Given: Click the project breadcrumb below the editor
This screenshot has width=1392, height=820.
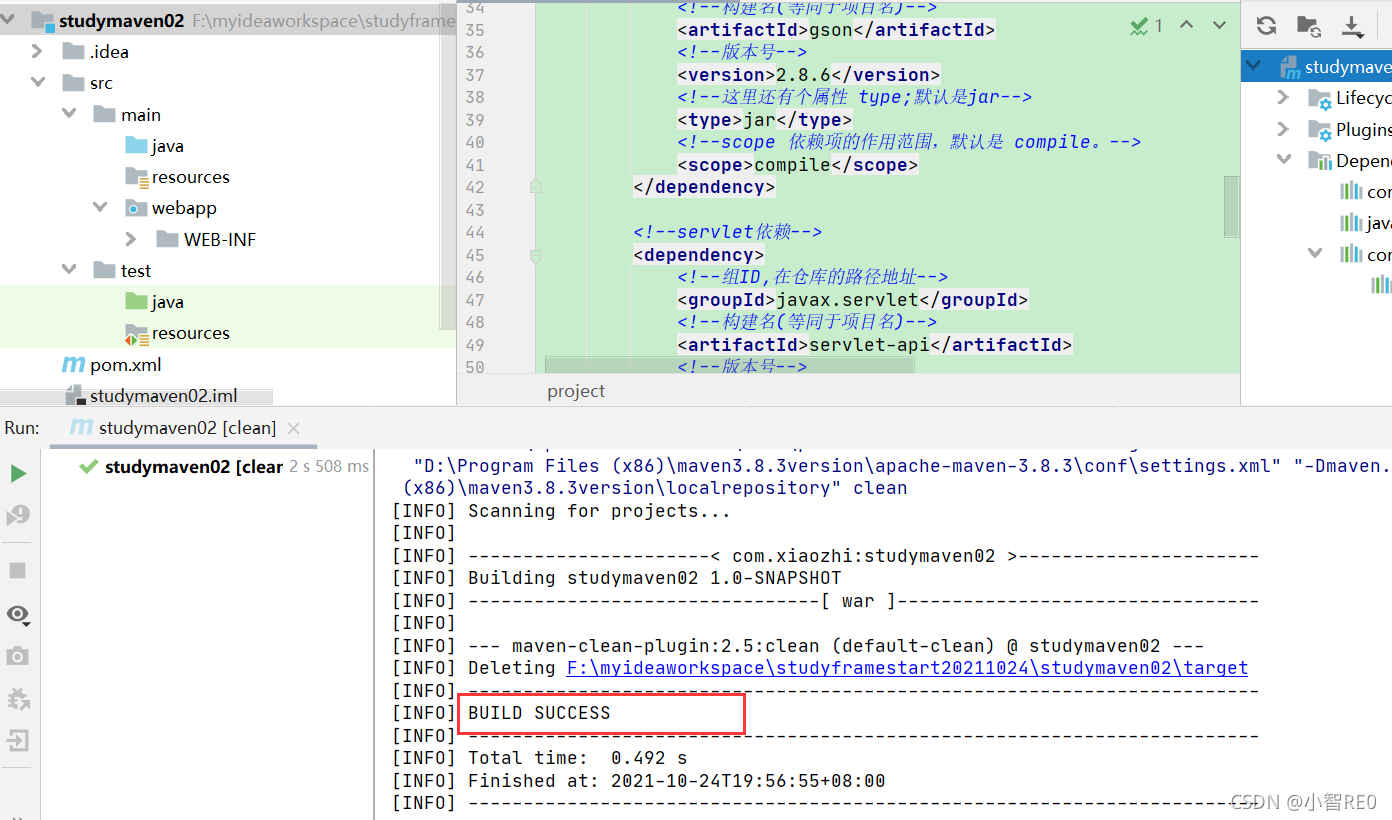Looking at the screenshot, I should point(576,391).
